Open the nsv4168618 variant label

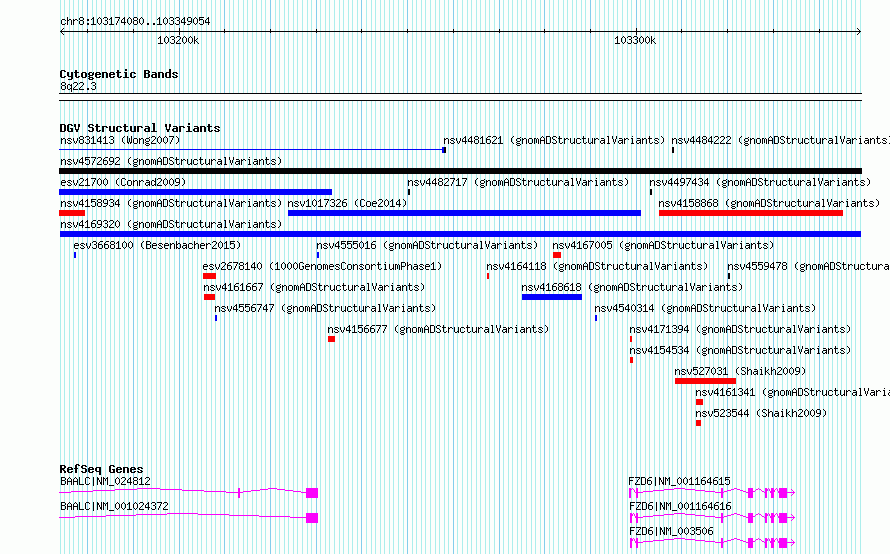(x=632, y=288)
